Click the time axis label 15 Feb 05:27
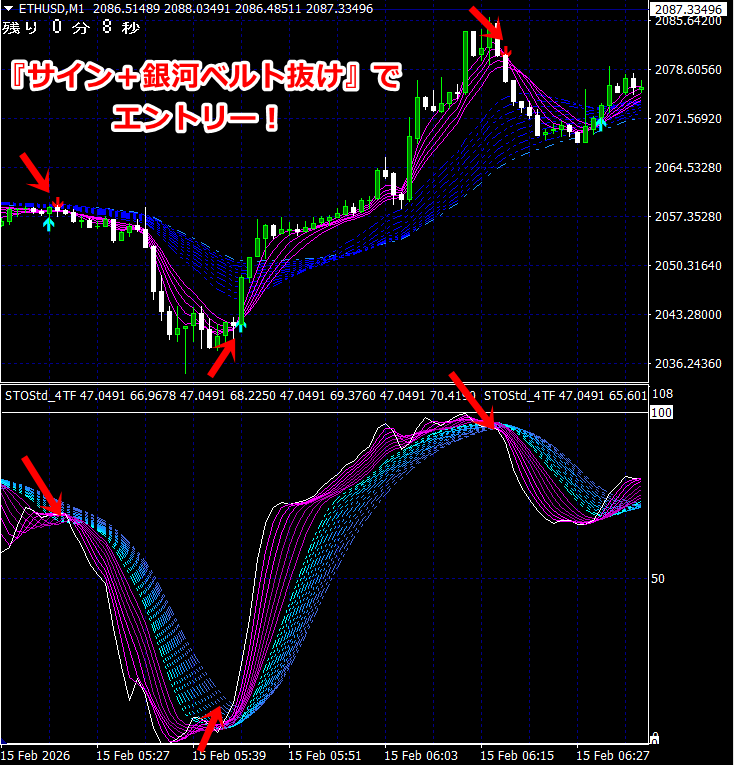Screen dimensions: 735x765 coord(133,756)
